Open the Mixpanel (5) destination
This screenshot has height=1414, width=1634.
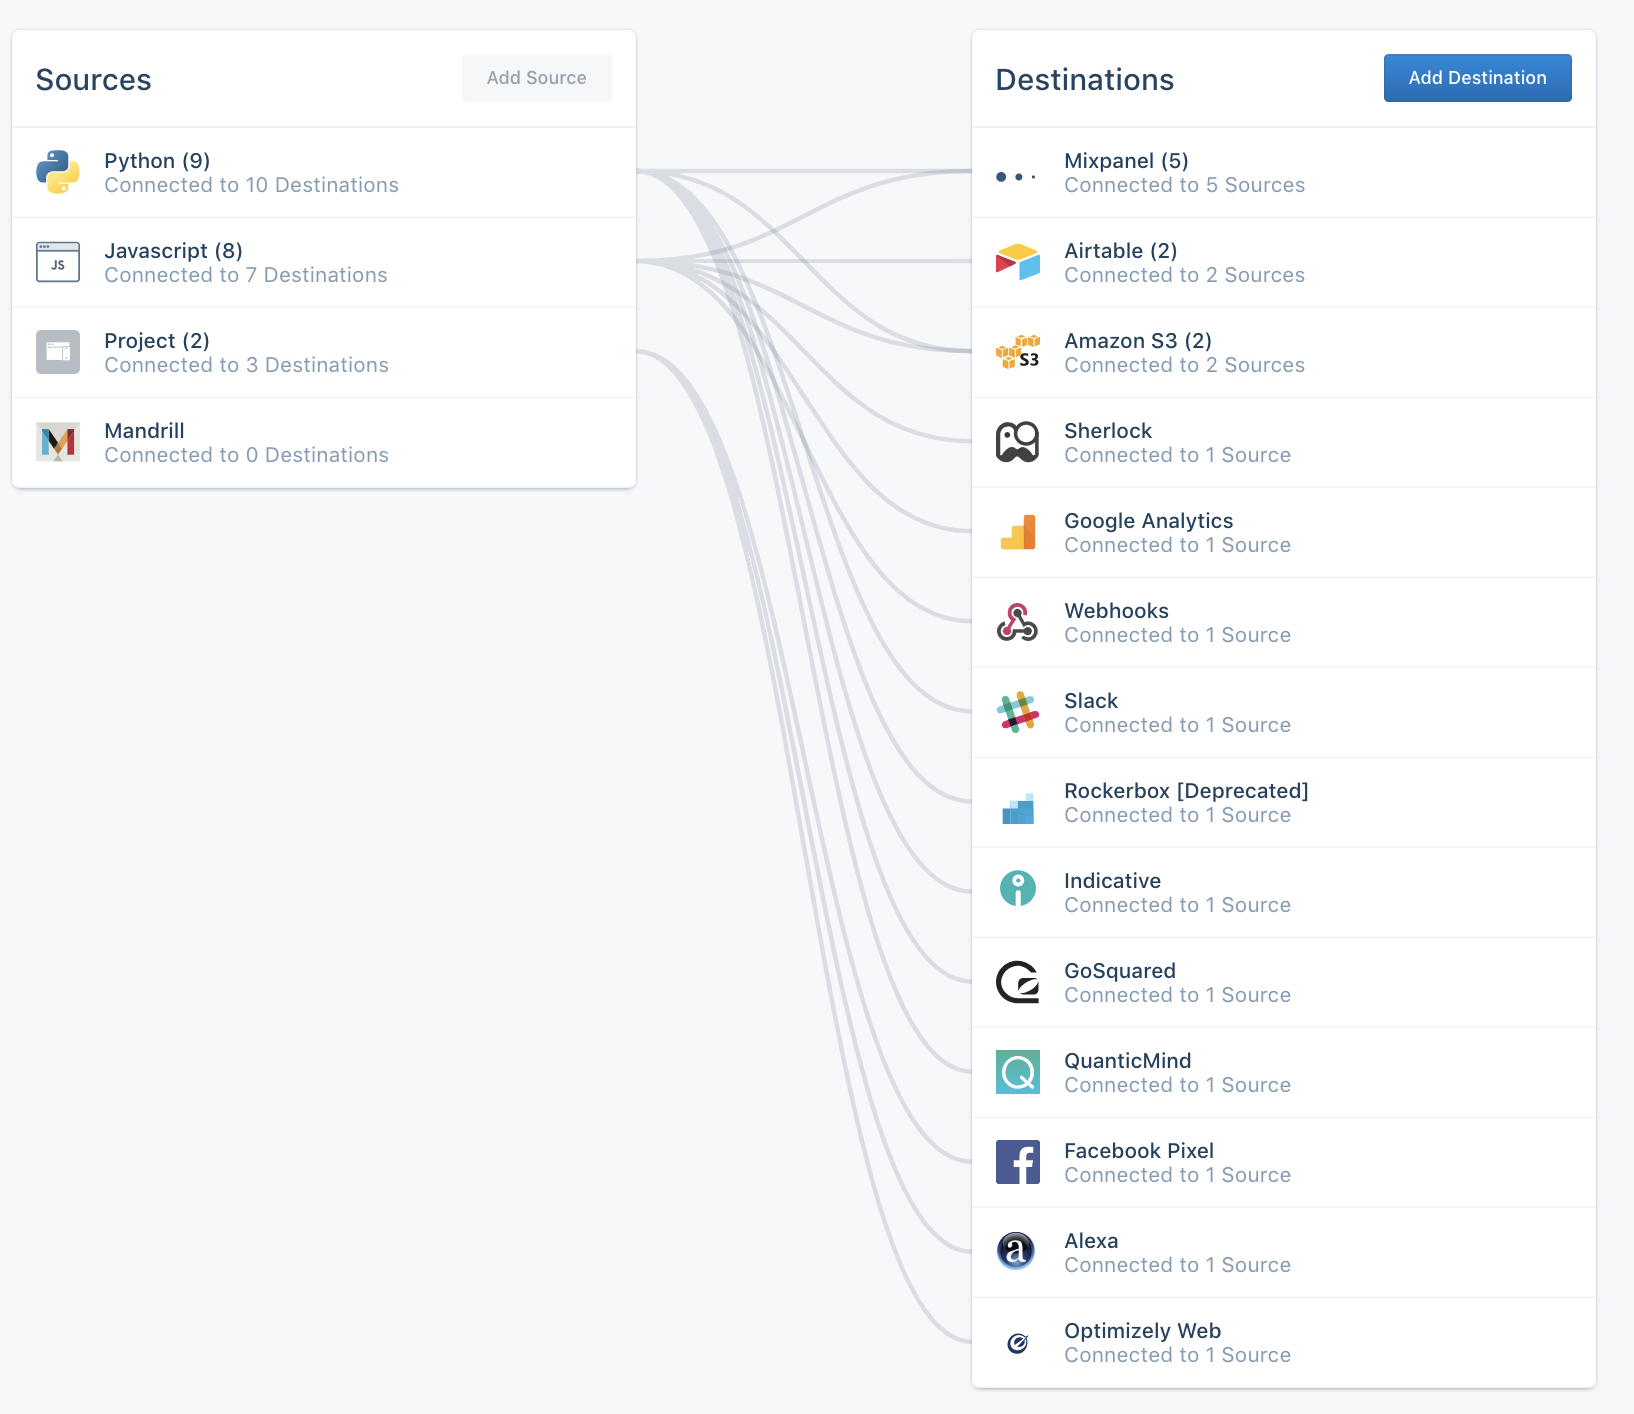coord(1126,161)
